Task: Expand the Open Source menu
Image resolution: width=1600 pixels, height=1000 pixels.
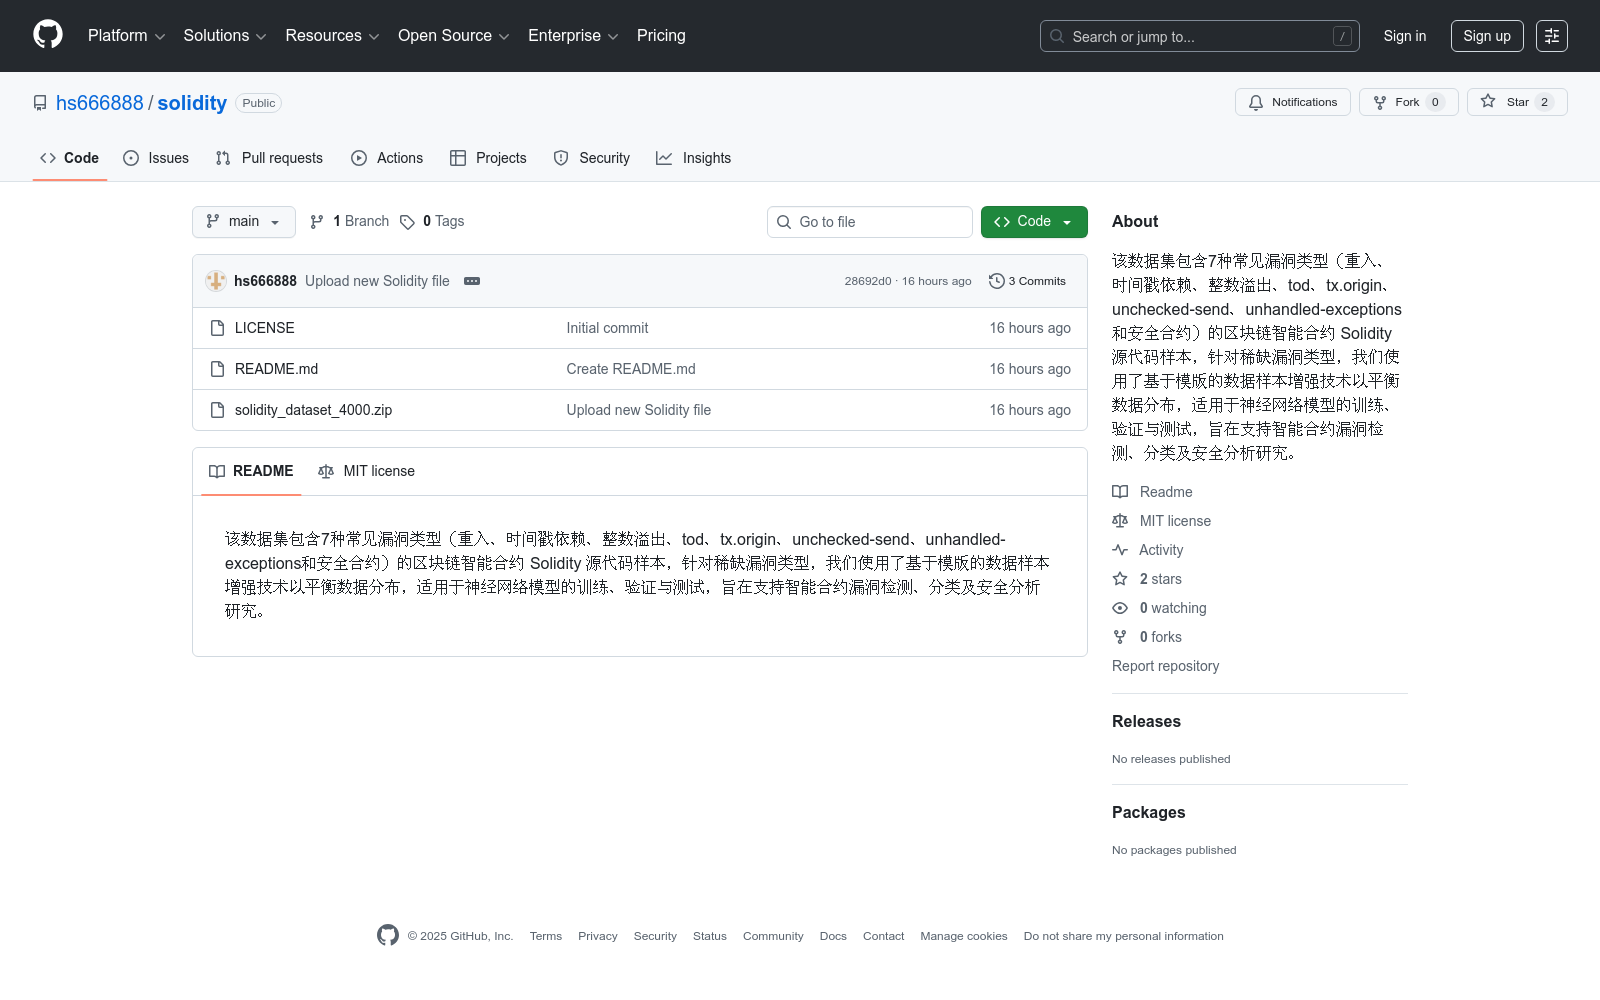Action: pos(454,36)
